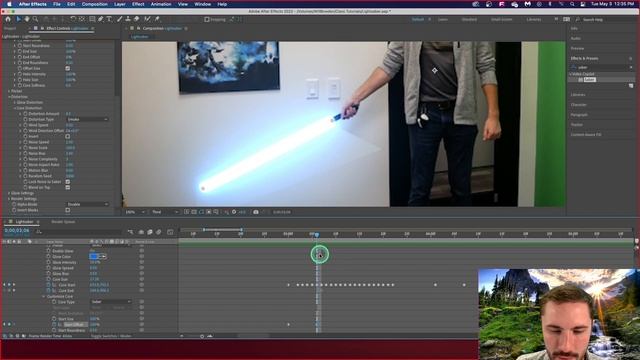Open the Core Type dropdown in timeline

111,302
